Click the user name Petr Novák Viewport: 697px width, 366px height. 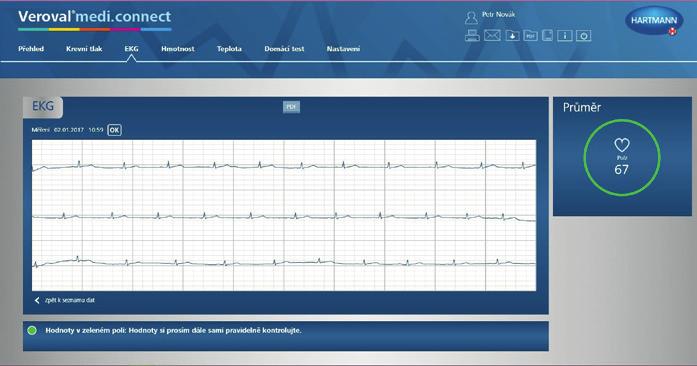(x=498, y=15)
